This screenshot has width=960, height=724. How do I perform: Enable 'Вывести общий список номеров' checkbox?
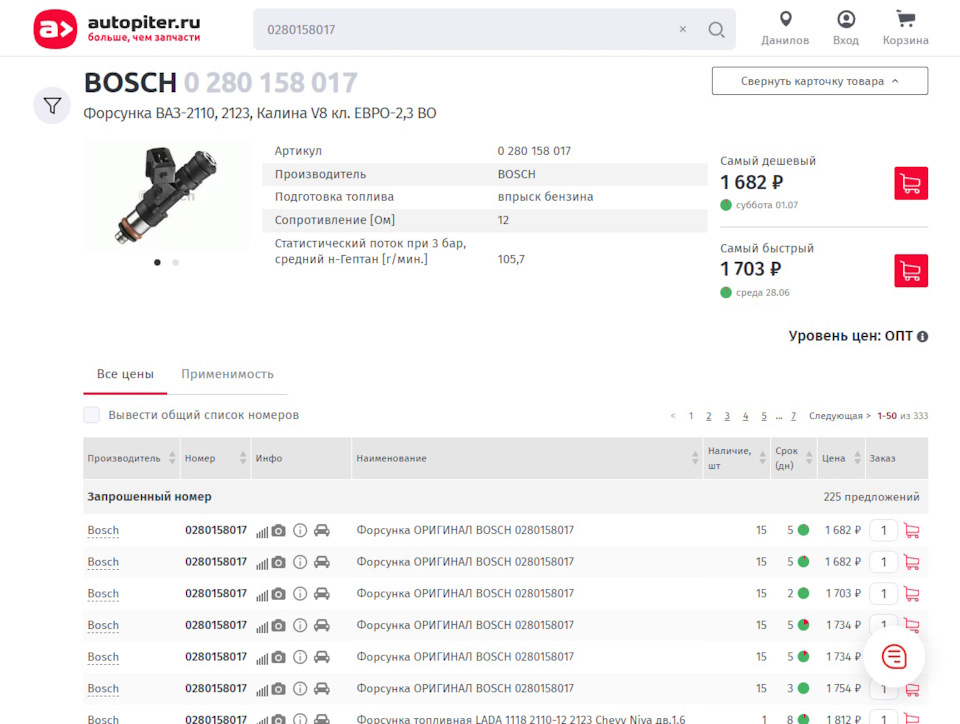(x=92, y=415)
